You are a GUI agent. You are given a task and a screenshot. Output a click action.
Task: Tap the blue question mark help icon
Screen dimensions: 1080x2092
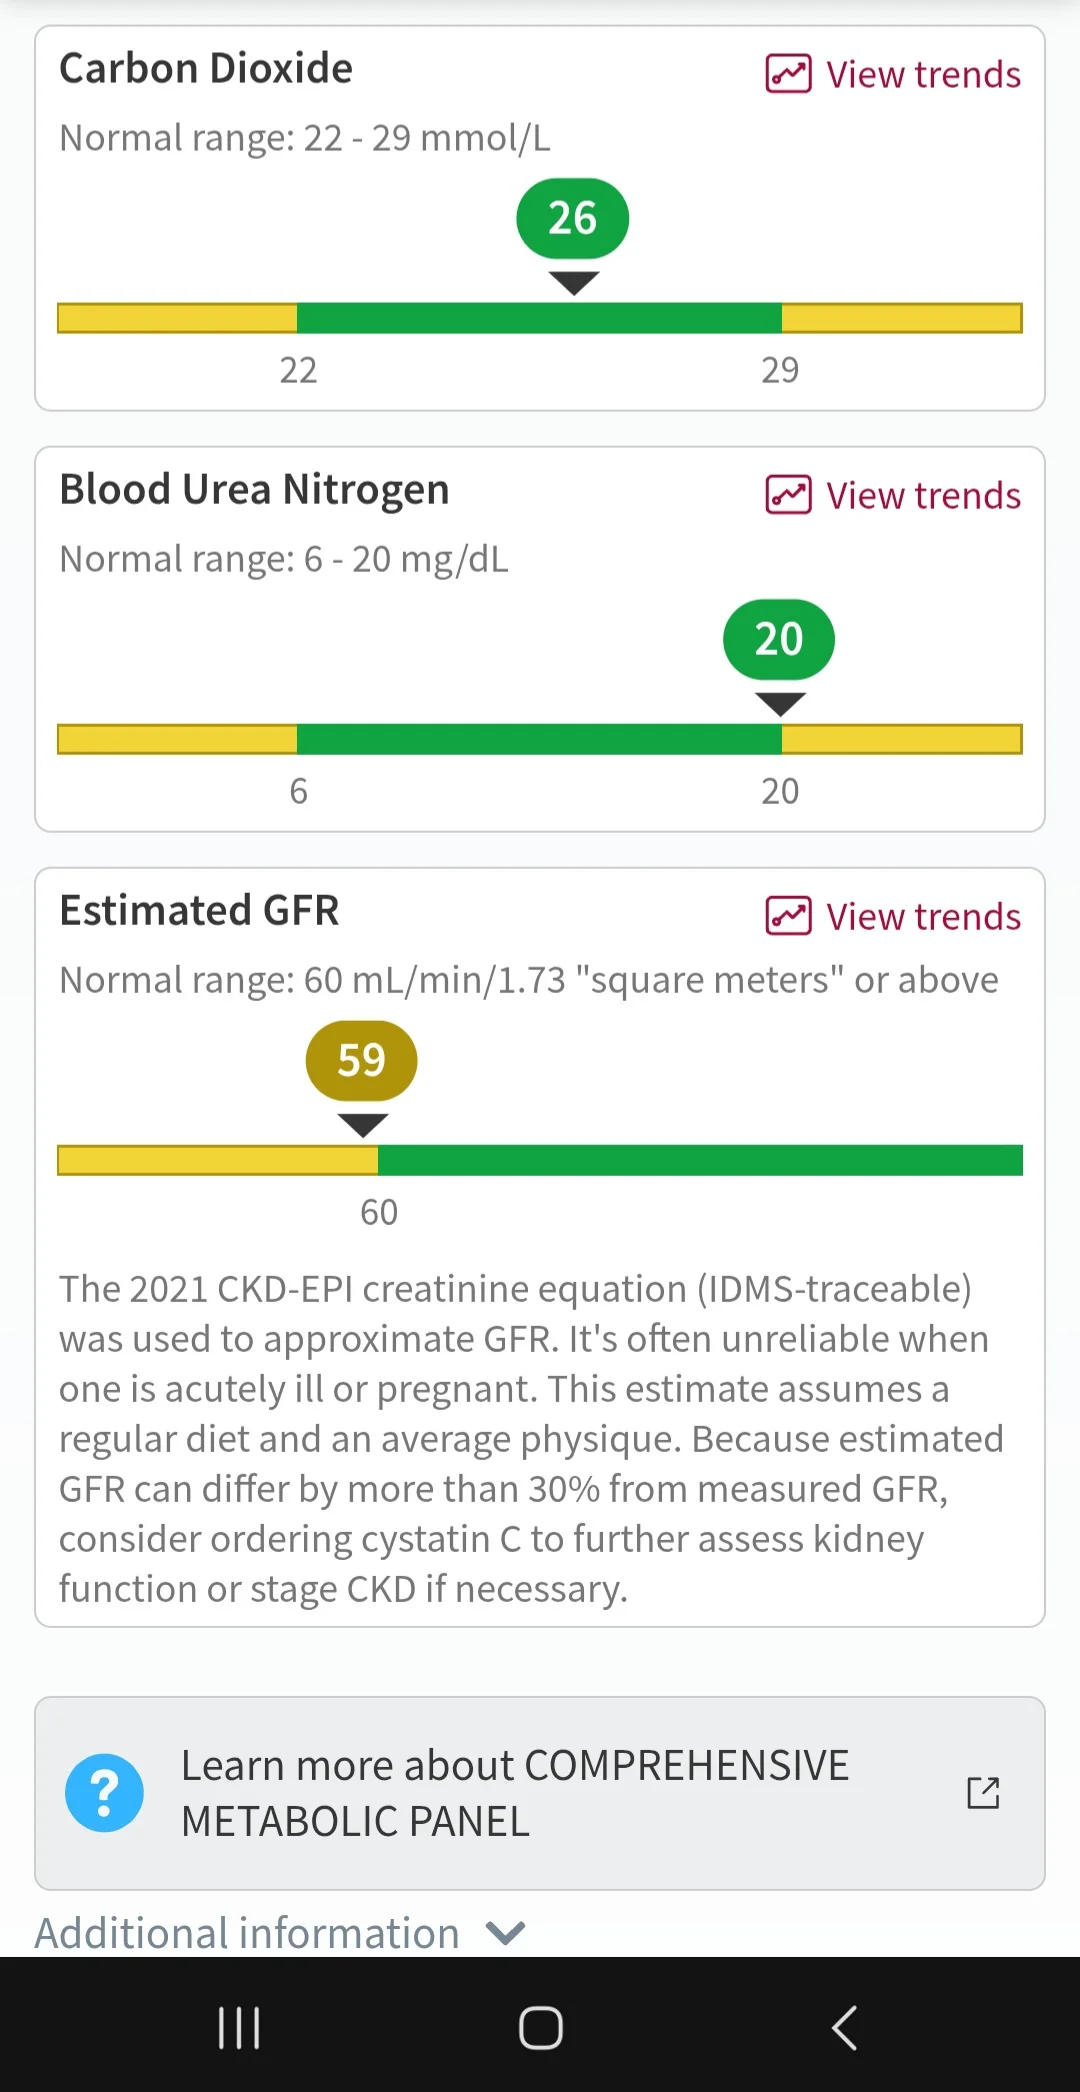(x=104, y=1793)
